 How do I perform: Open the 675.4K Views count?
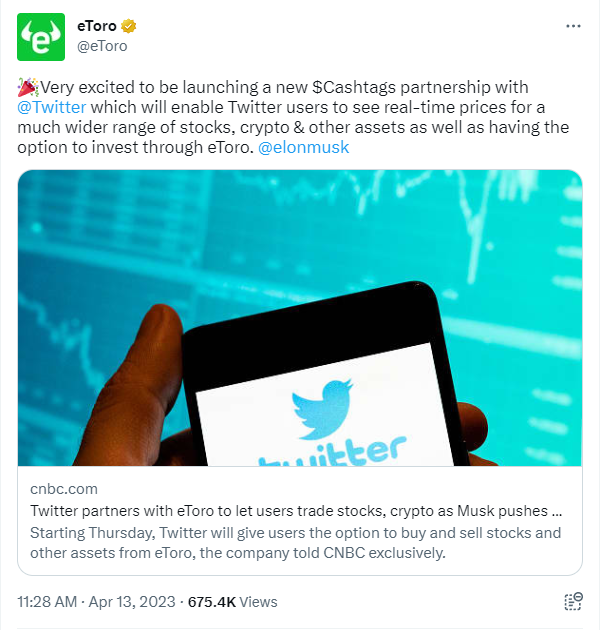pos(233,602)
